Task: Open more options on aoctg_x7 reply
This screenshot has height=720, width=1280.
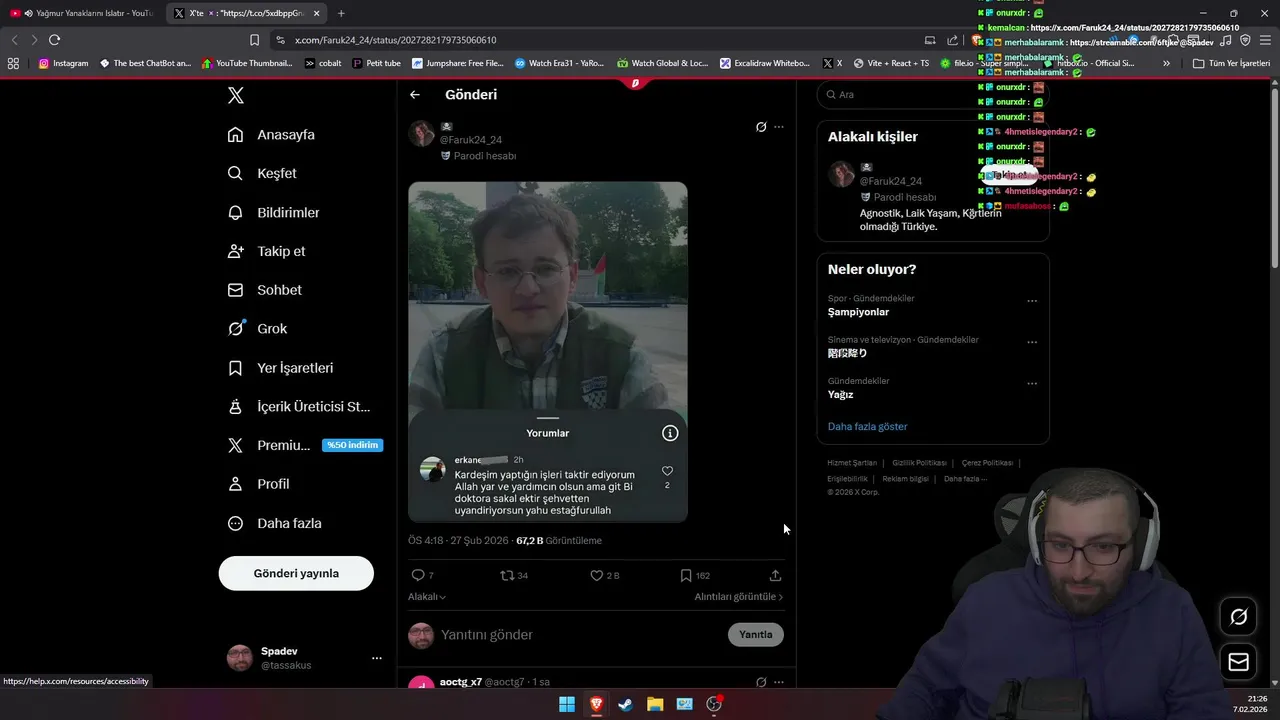Action: (779, 682)
